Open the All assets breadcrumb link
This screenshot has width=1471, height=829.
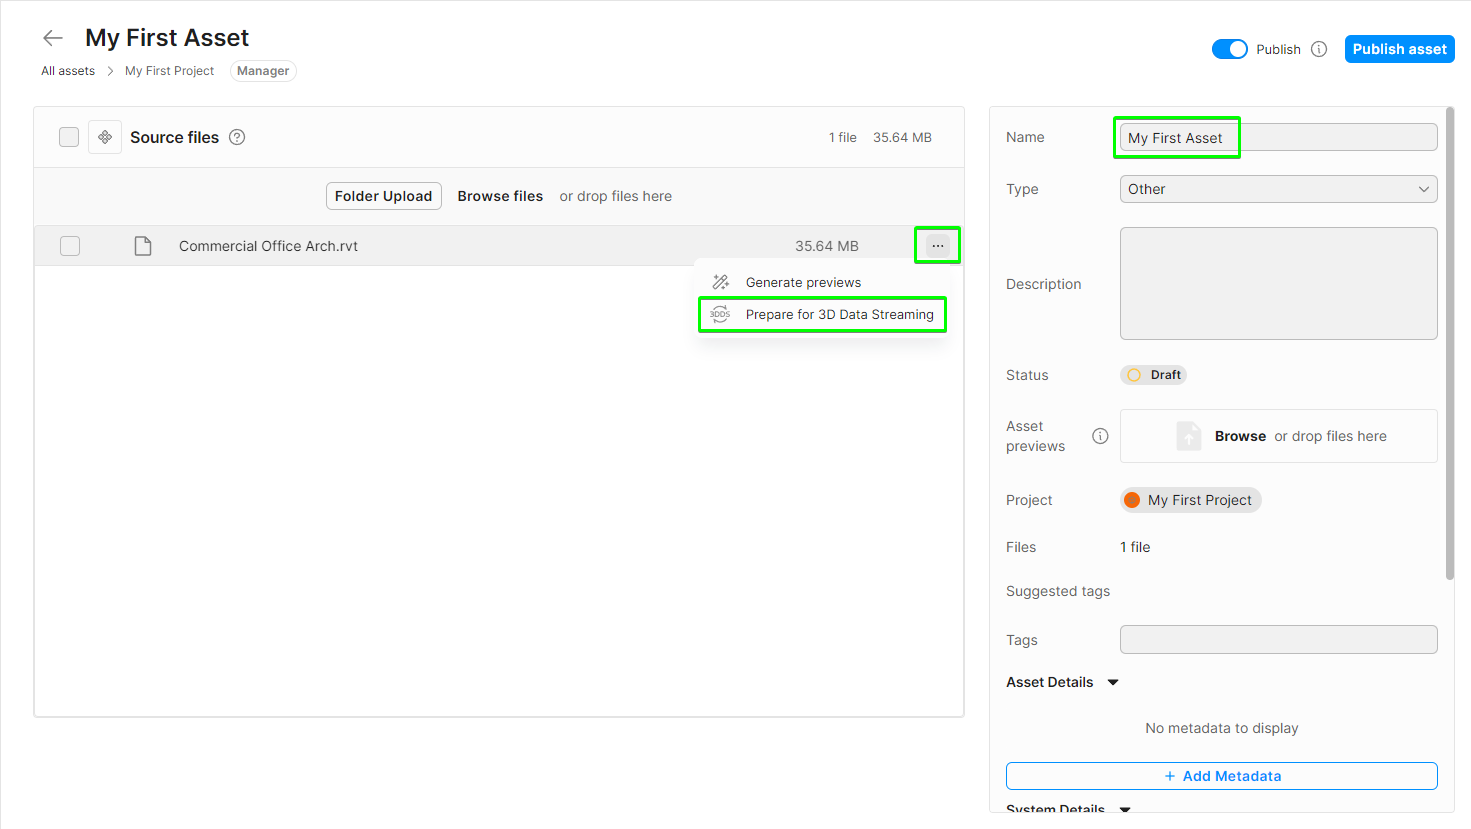coord(67,70)
